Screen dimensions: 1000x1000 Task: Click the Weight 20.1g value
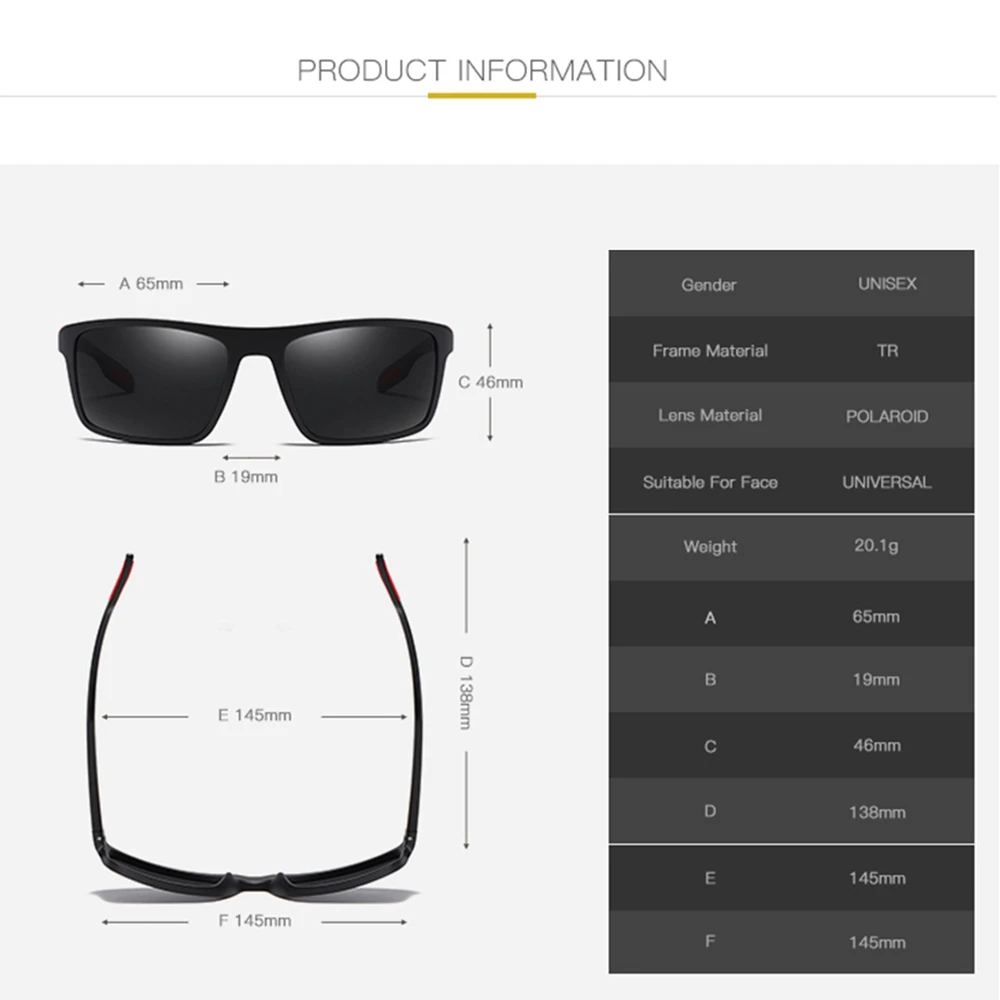coord(876,546)
